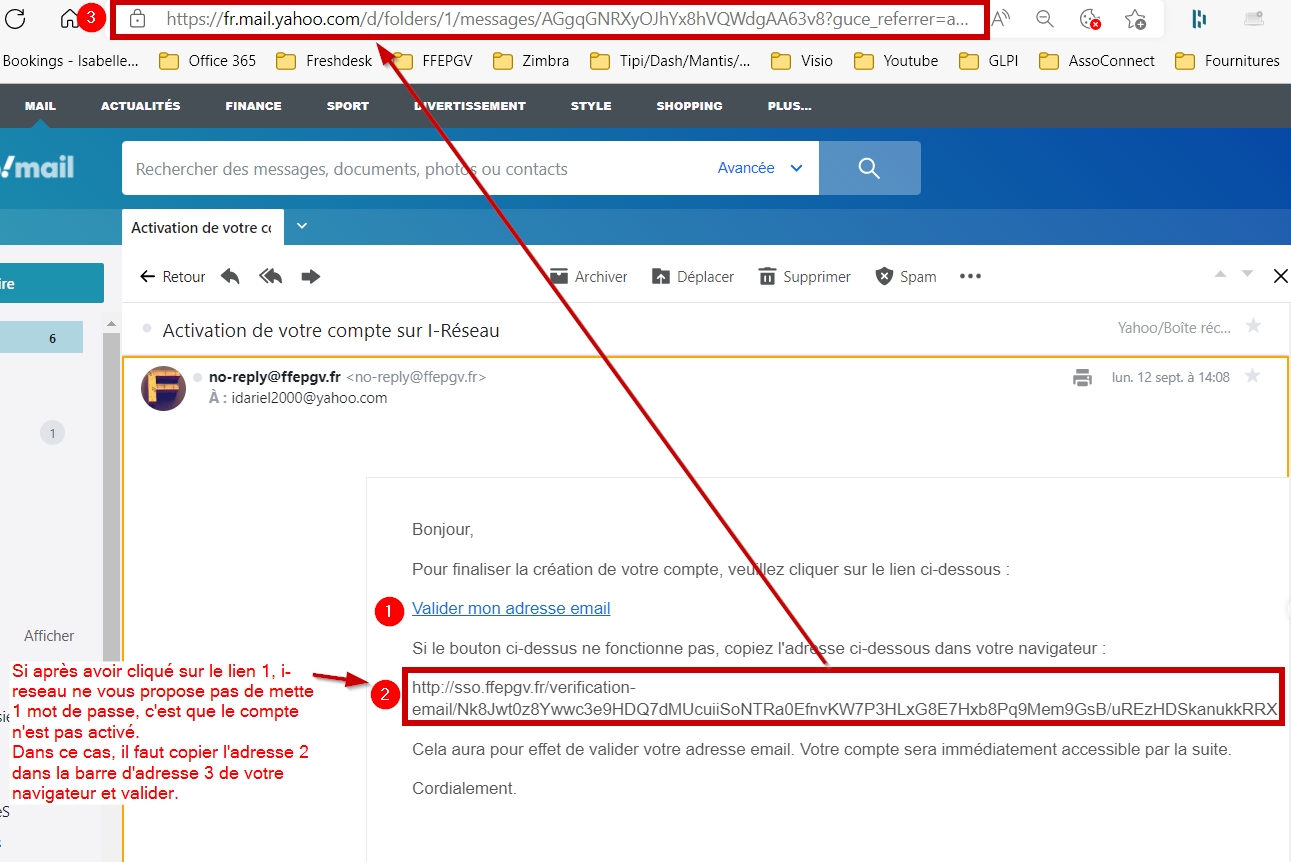This screenshot has height=862, width=1291.
Task: Click the compose button in sidebar
Action: point(52,283)
